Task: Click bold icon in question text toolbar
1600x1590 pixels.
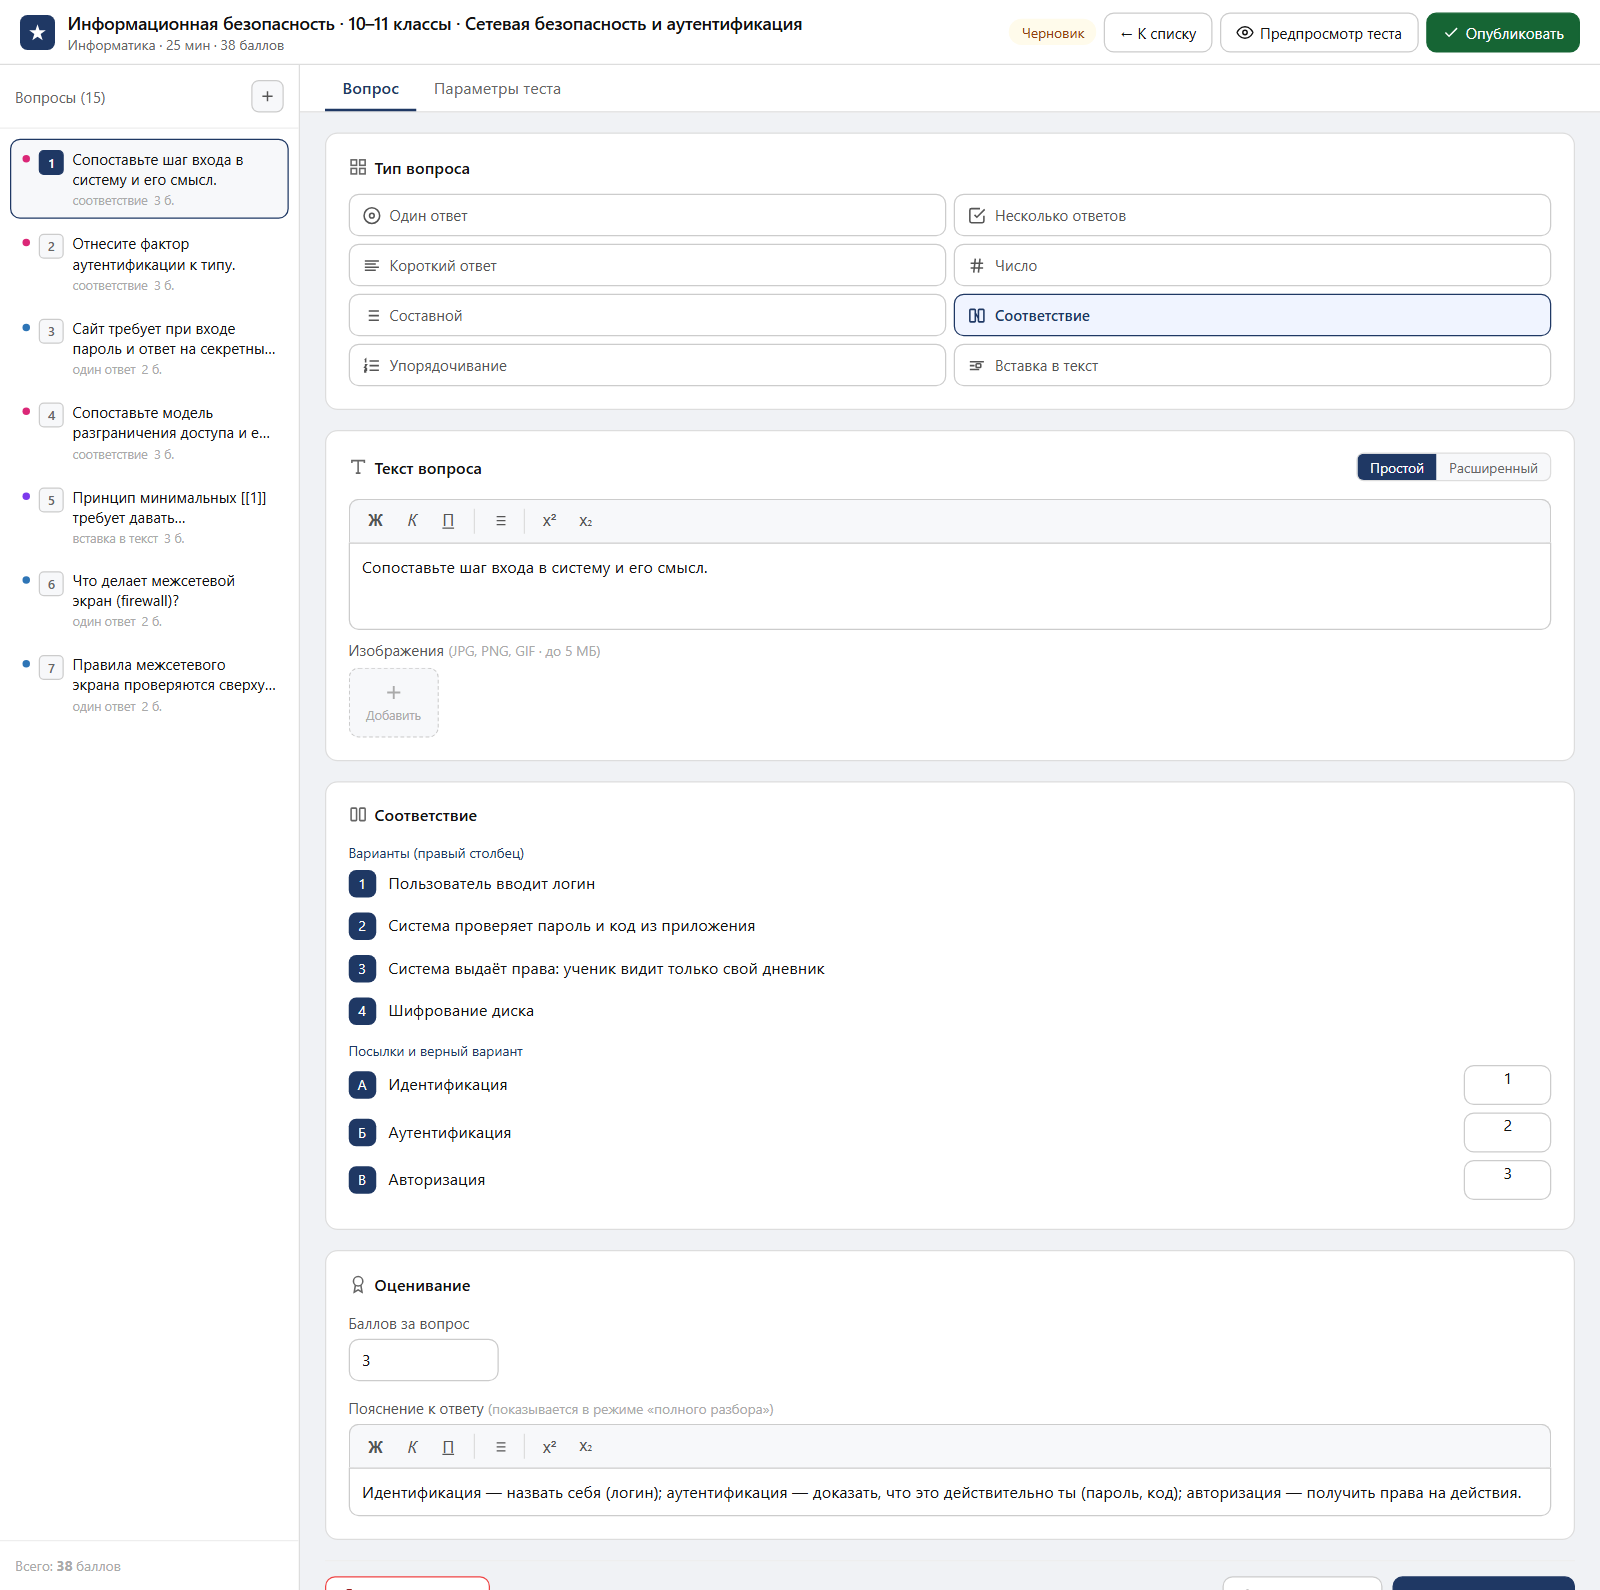Action: pyautogui.click(x=376, y=521)
